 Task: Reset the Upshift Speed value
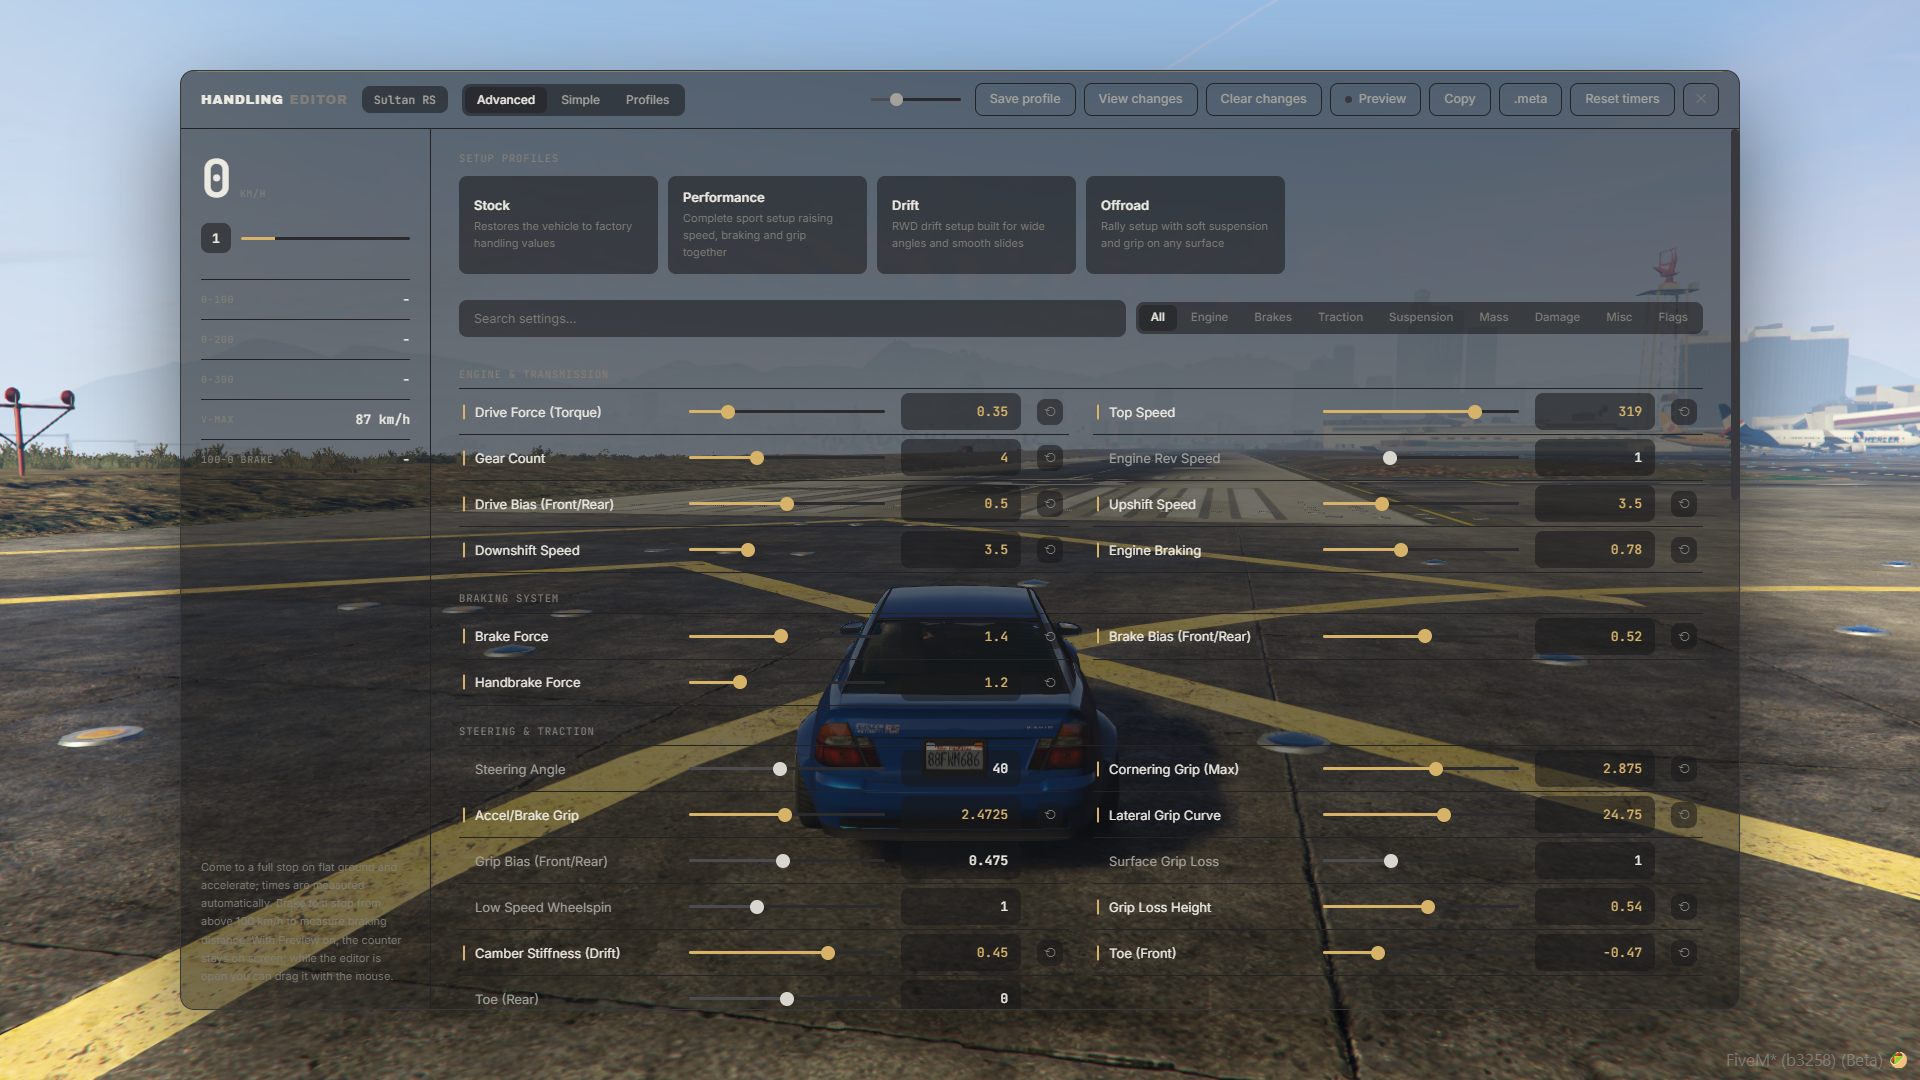(1684, 503)
